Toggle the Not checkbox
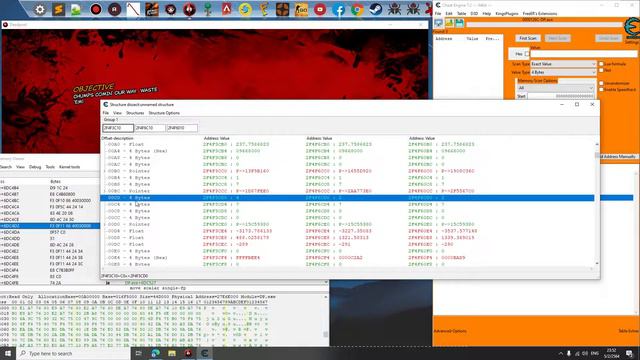Viewport: 640px width, 360px height. tap(601, 71)
